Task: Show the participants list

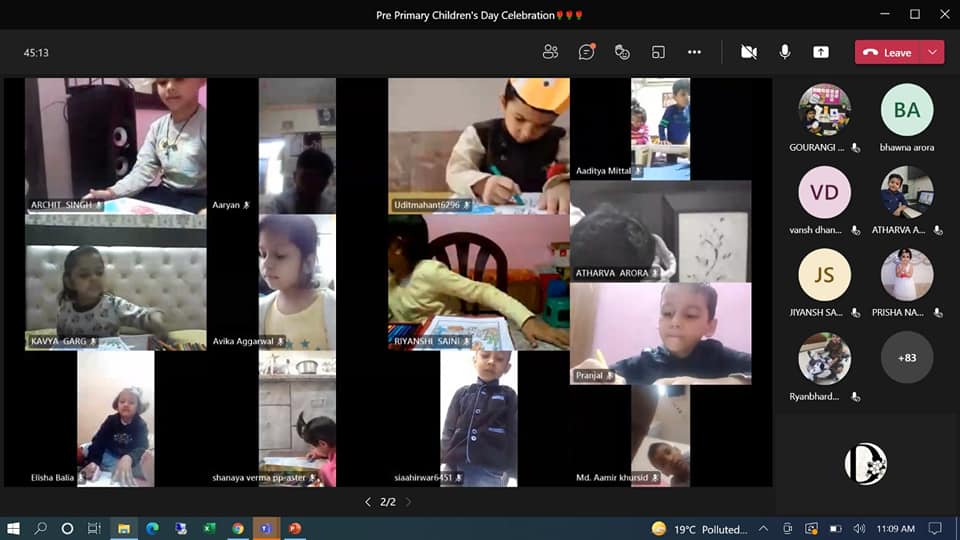Action: point(550,52)
